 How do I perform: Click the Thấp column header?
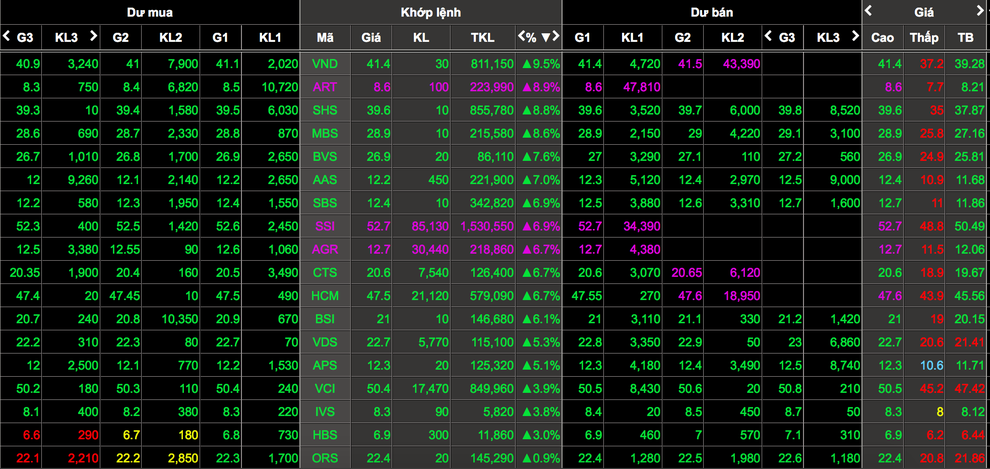924,38
